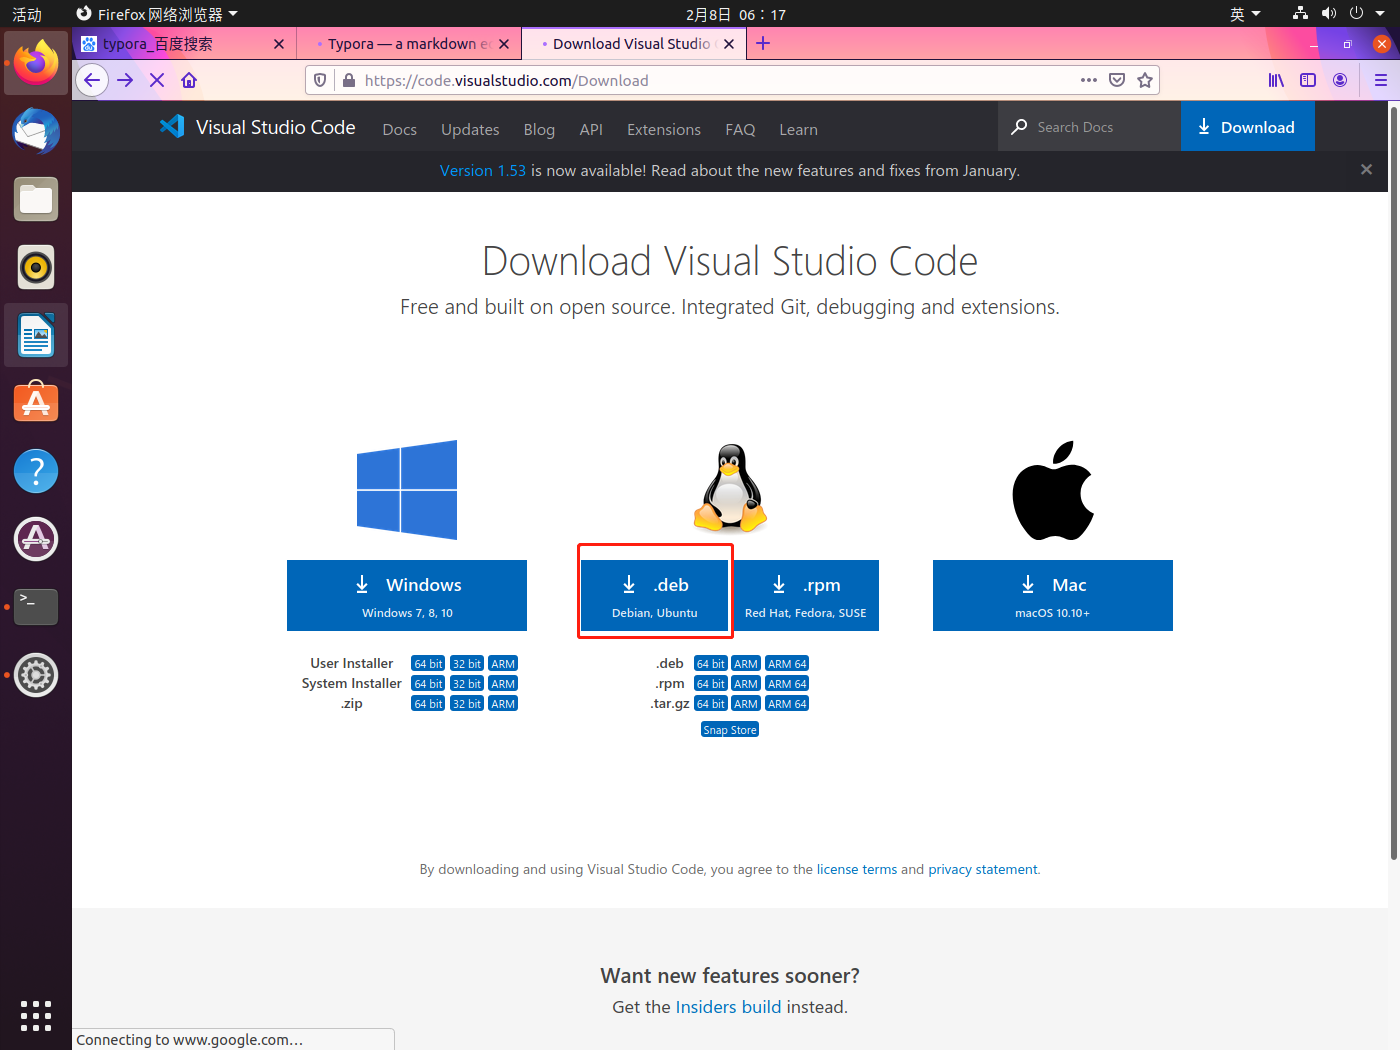
Task: Open page actions three-dots menu
Action: pos(1089,80)
